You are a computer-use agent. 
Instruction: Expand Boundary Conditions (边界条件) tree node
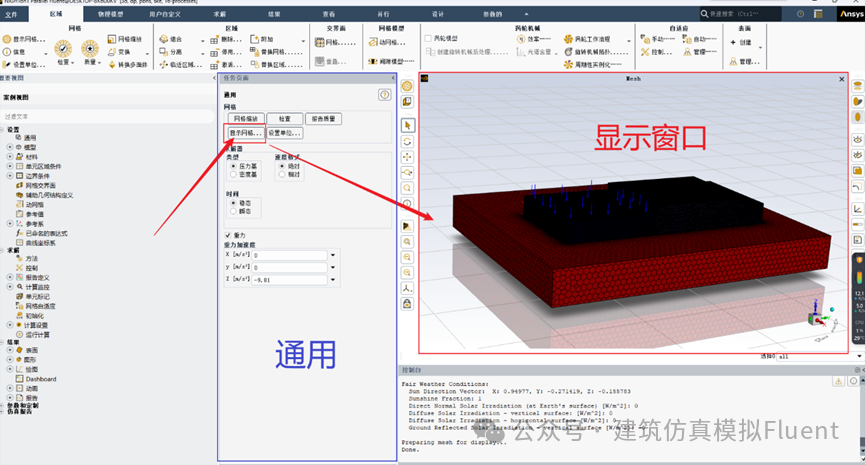click(9, 176)
